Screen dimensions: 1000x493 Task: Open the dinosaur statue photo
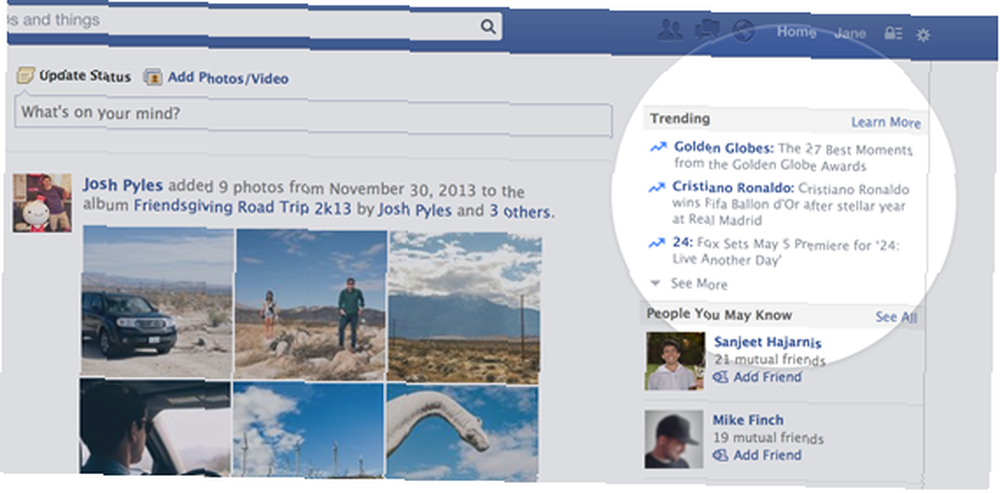click(x=462, y=432)
